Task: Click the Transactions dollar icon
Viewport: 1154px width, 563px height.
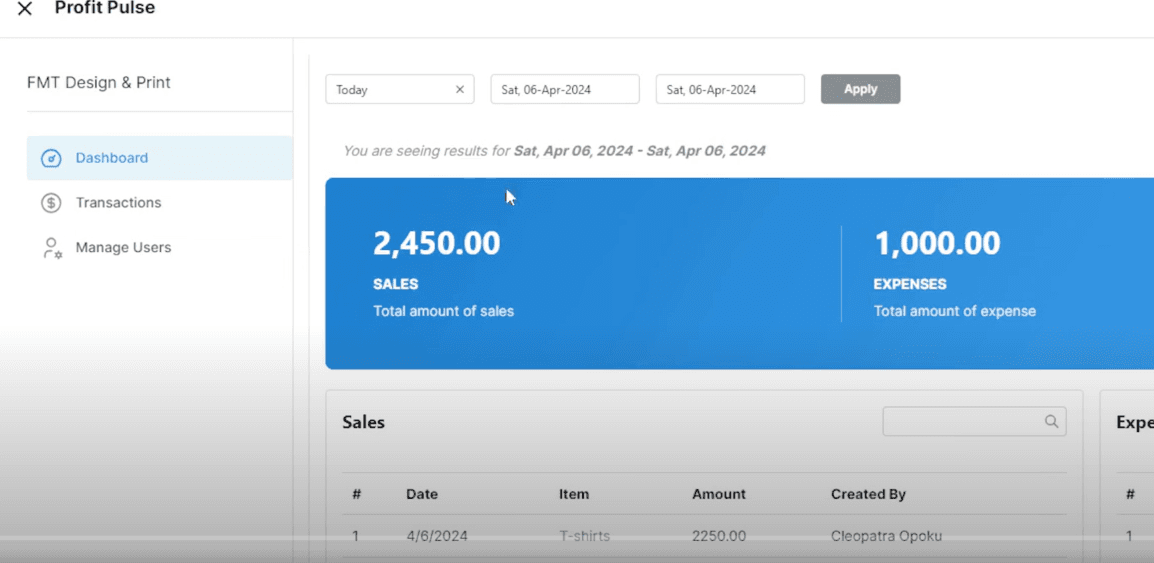Action: (51, 203)
